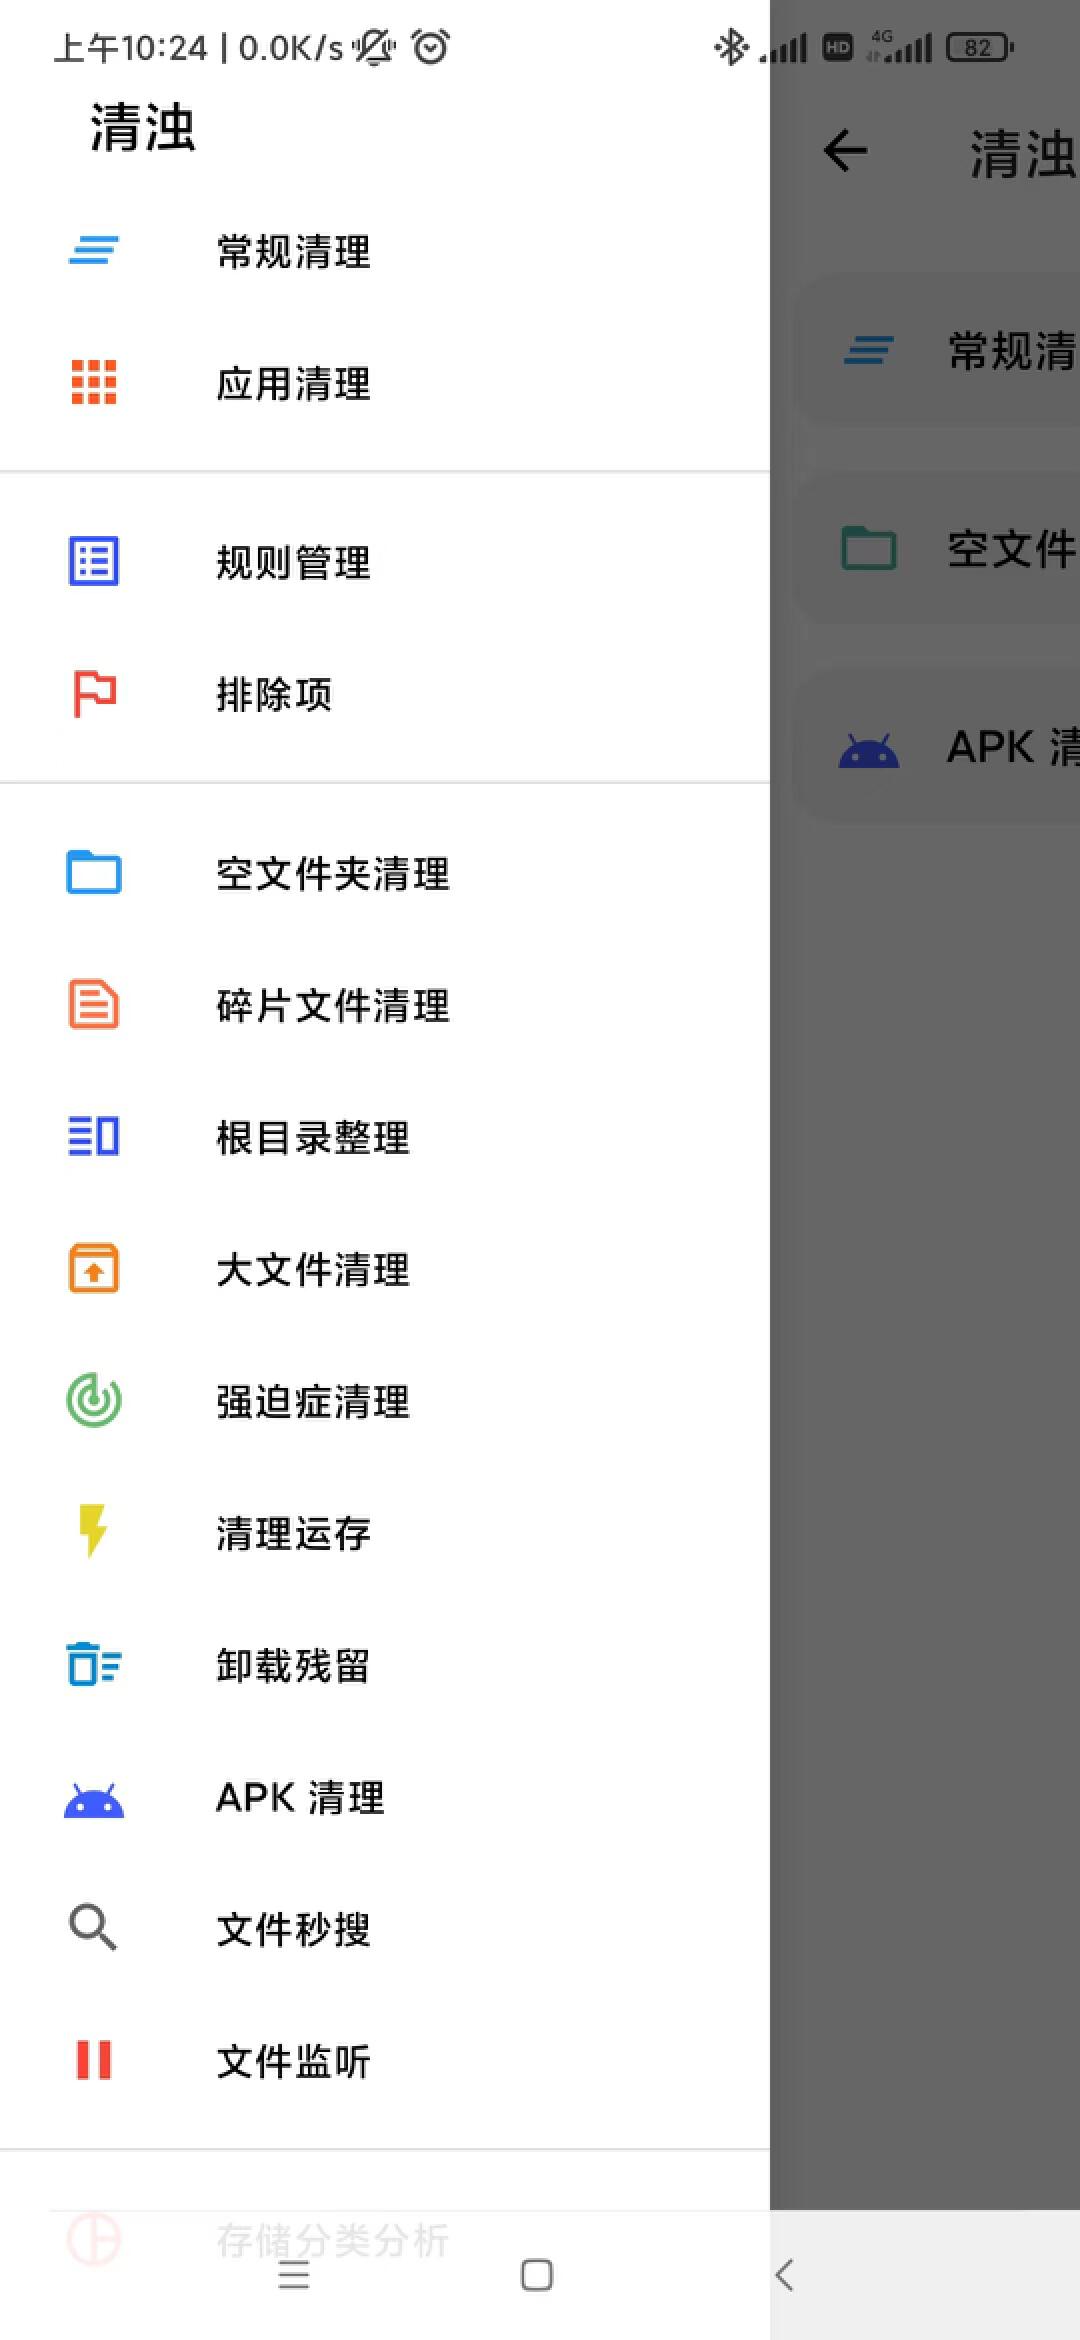Tap the system back chevron

[x=784, y=2275]
